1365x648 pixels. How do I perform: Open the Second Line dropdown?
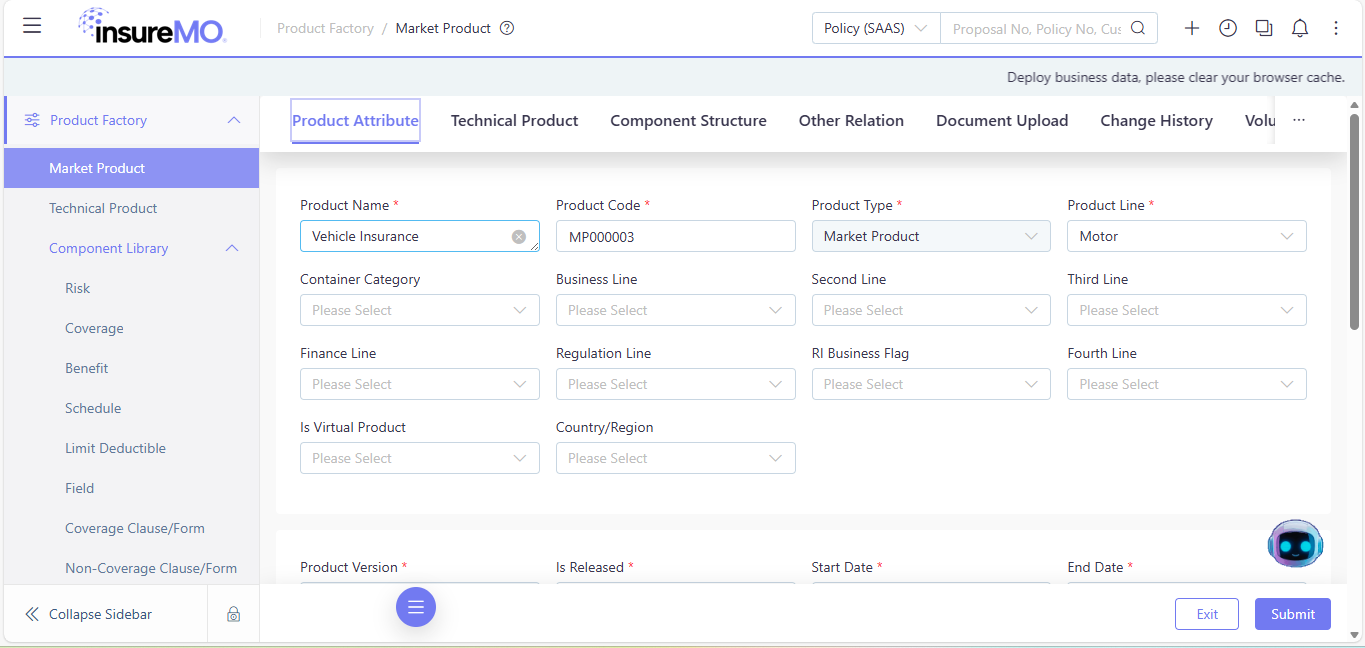pos(931,310)
